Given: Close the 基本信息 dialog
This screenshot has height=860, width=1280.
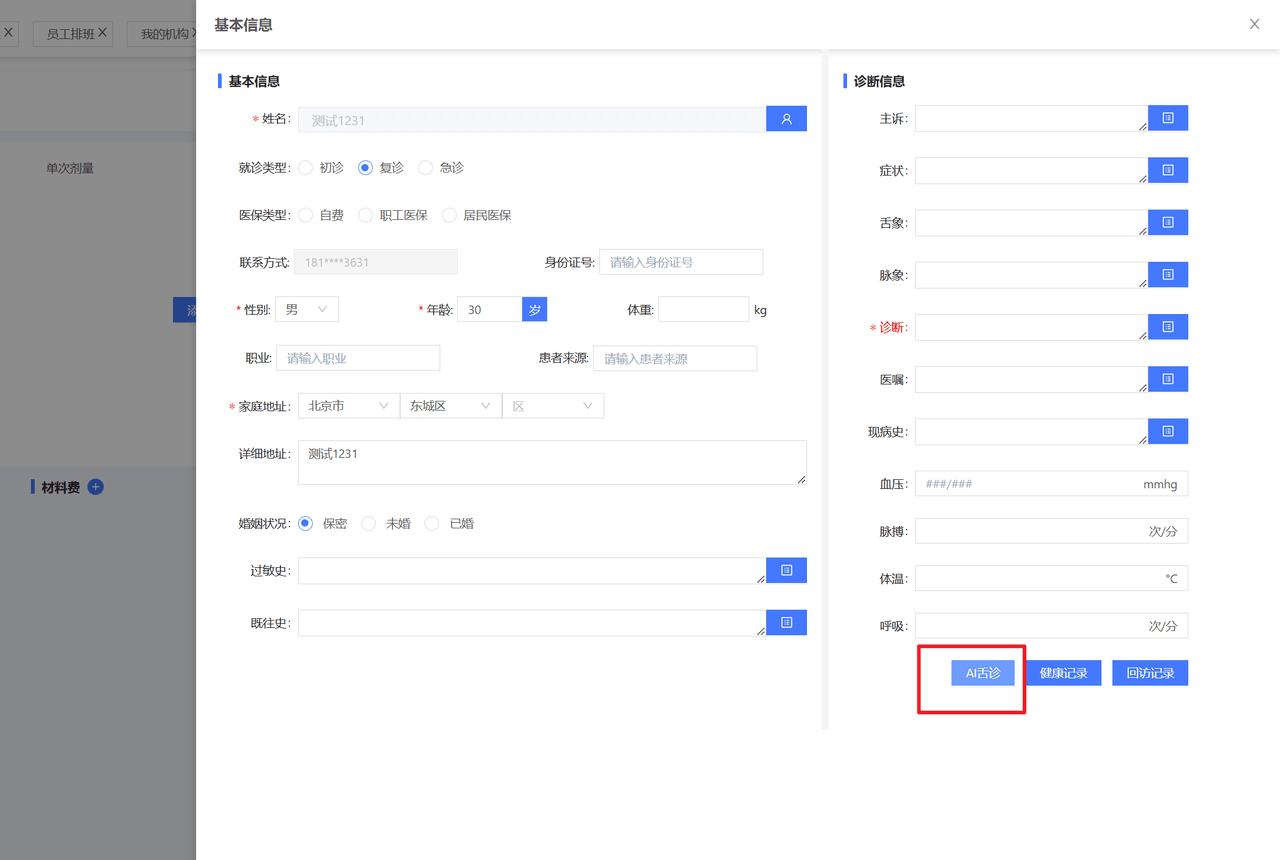Looking at the screenshot, I should click(1254, 24).
